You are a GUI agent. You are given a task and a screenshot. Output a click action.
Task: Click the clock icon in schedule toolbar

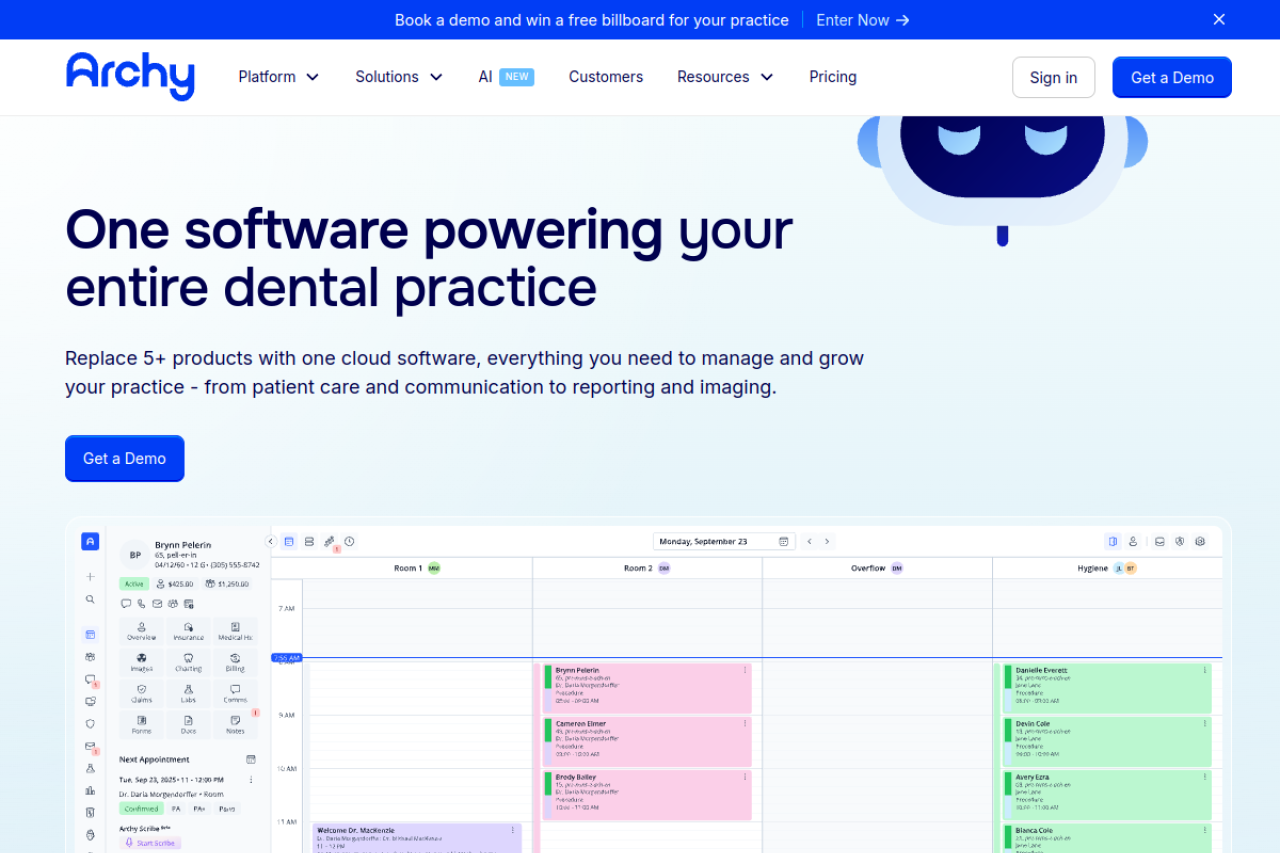[x=349, y=541]
